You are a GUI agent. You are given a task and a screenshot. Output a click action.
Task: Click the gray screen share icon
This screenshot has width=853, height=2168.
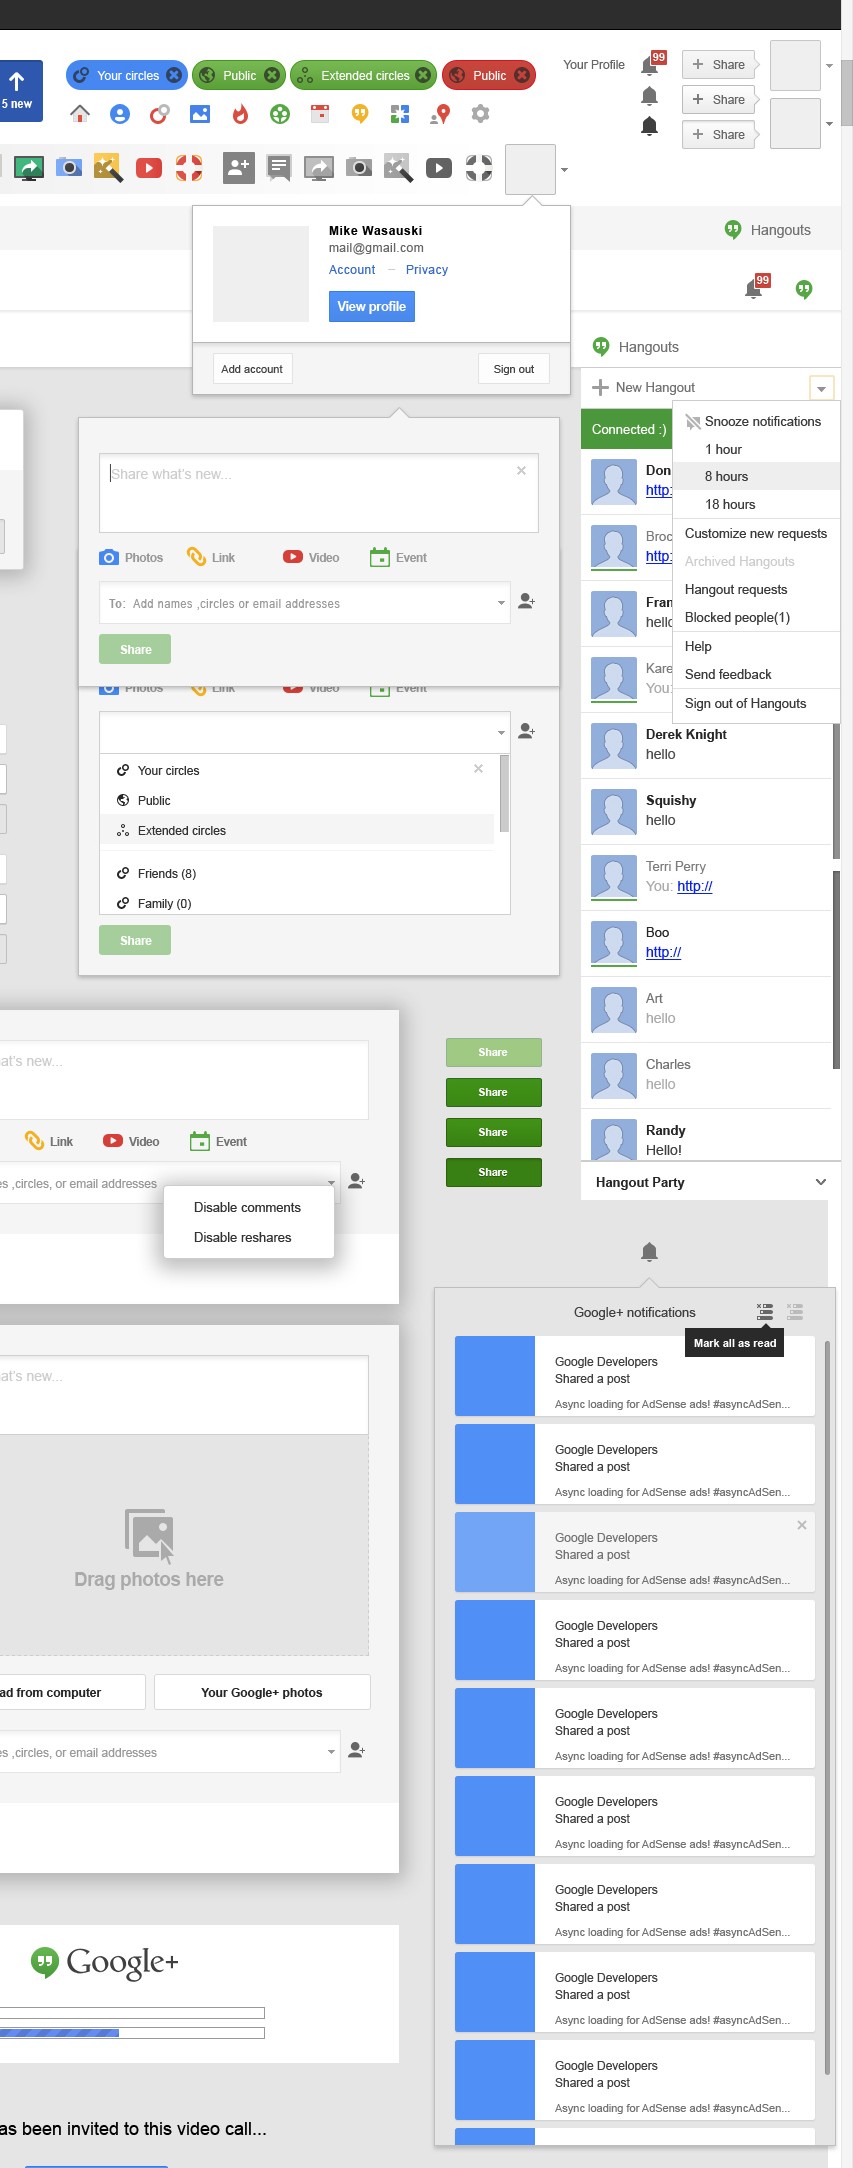(319, 168)
